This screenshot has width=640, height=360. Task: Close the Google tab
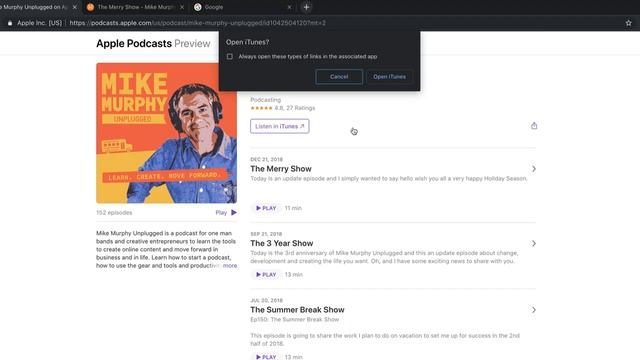click(289, 7)
